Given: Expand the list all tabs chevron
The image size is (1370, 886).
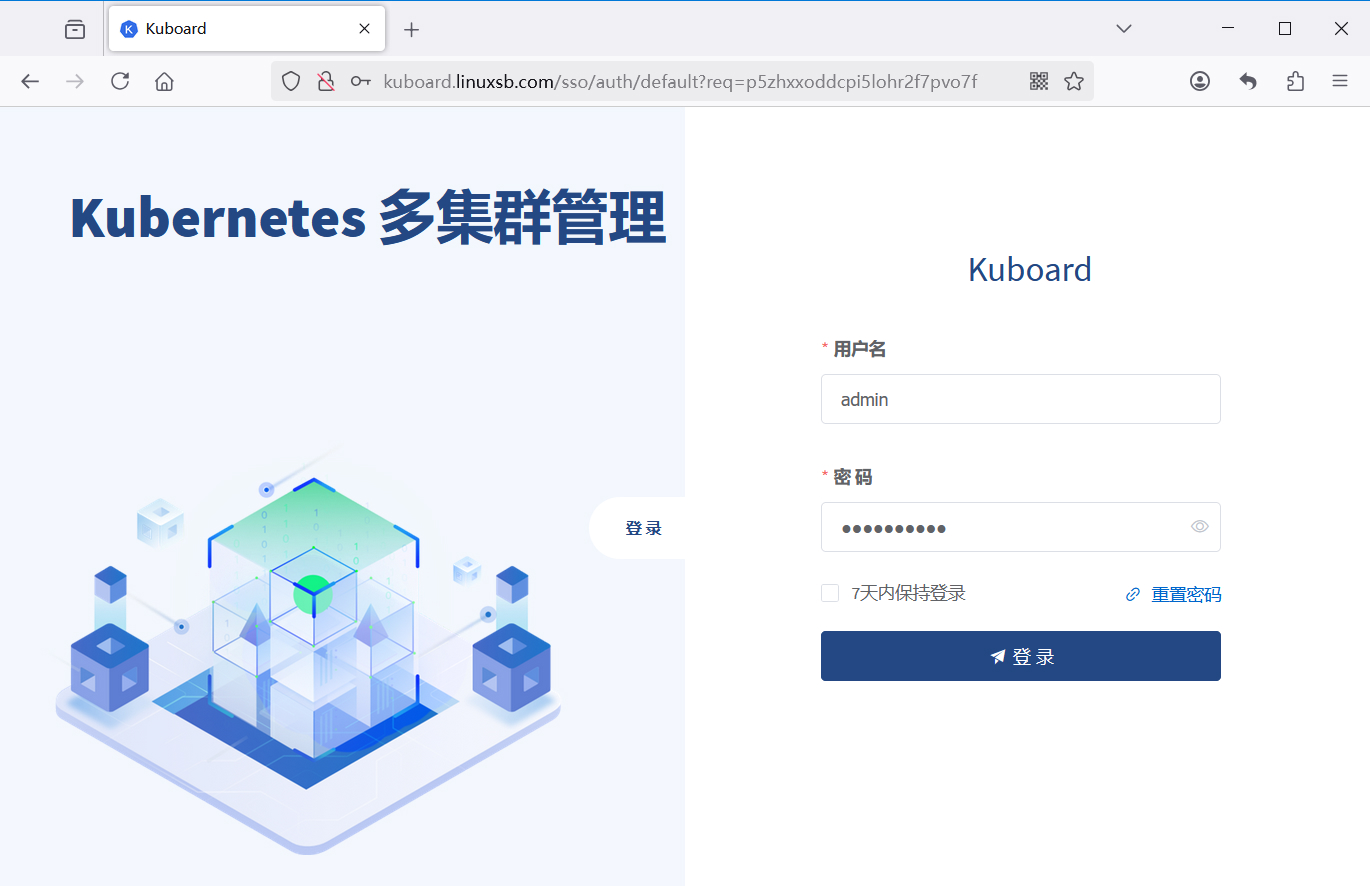Looking at the screenshot, I should tap(1124, 29).
